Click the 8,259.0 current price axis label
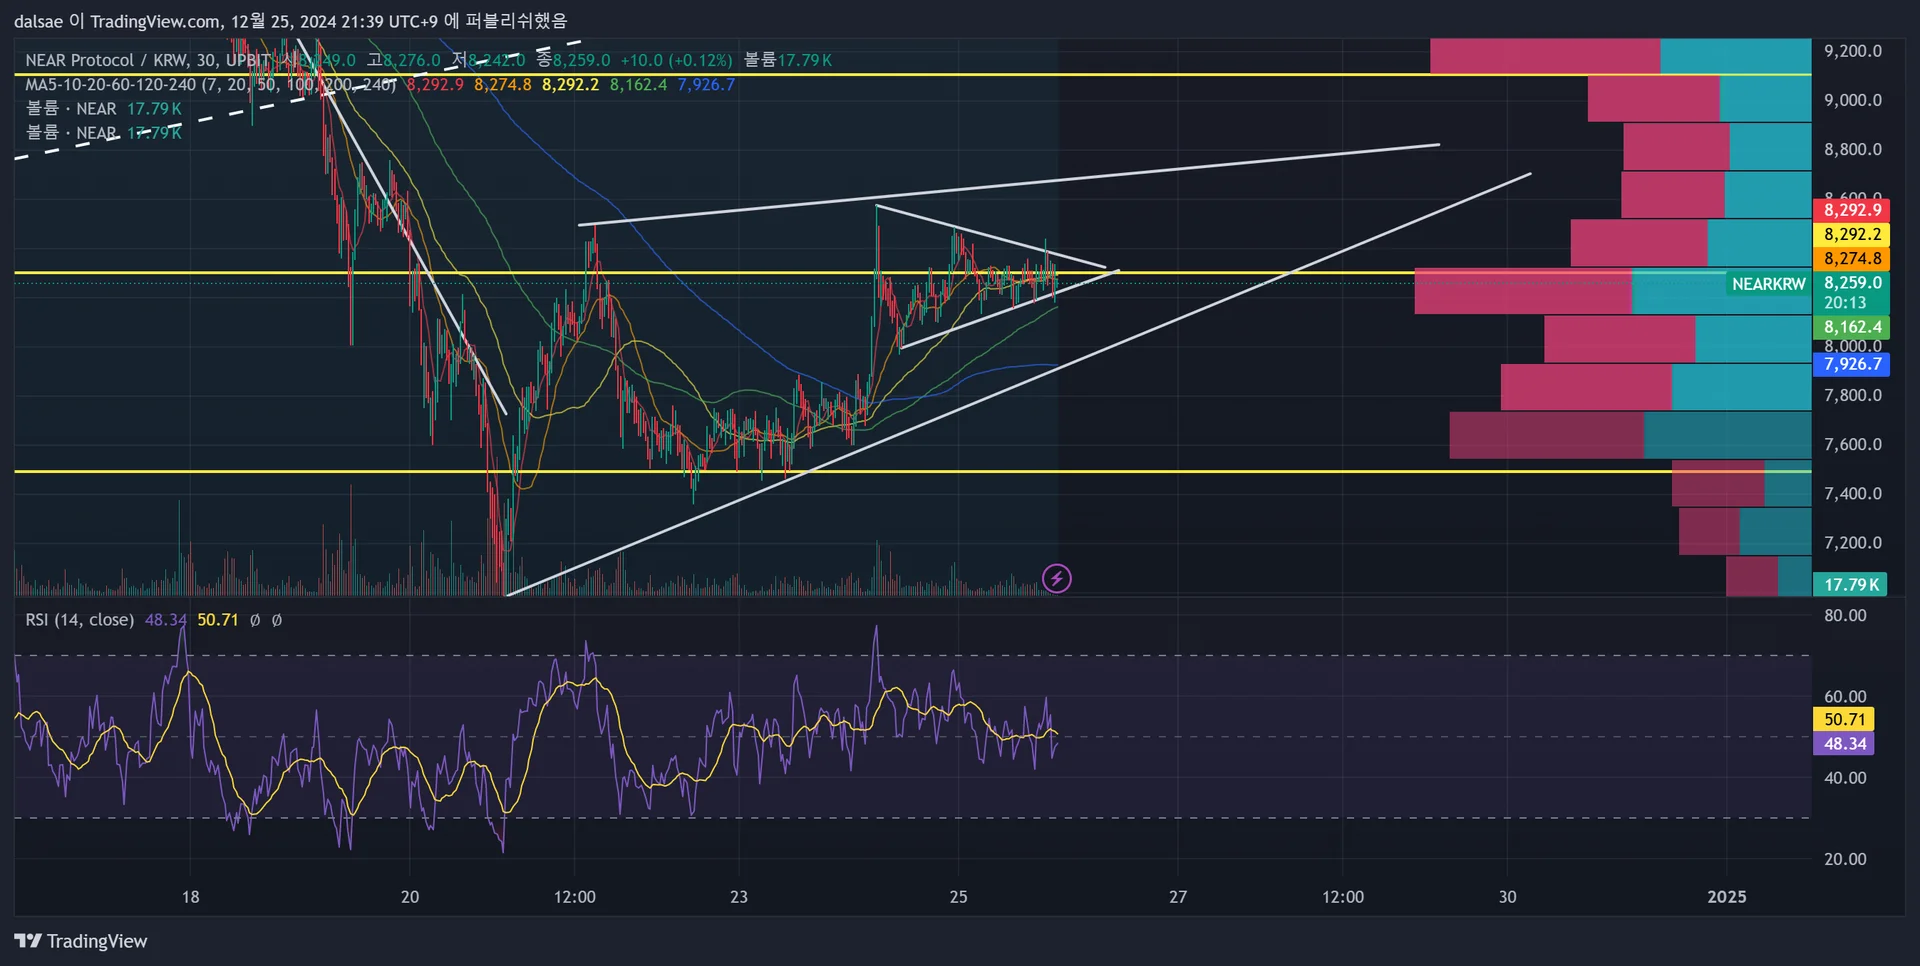This screenshot has height=966, width=1920. [x=1852, y=283]
